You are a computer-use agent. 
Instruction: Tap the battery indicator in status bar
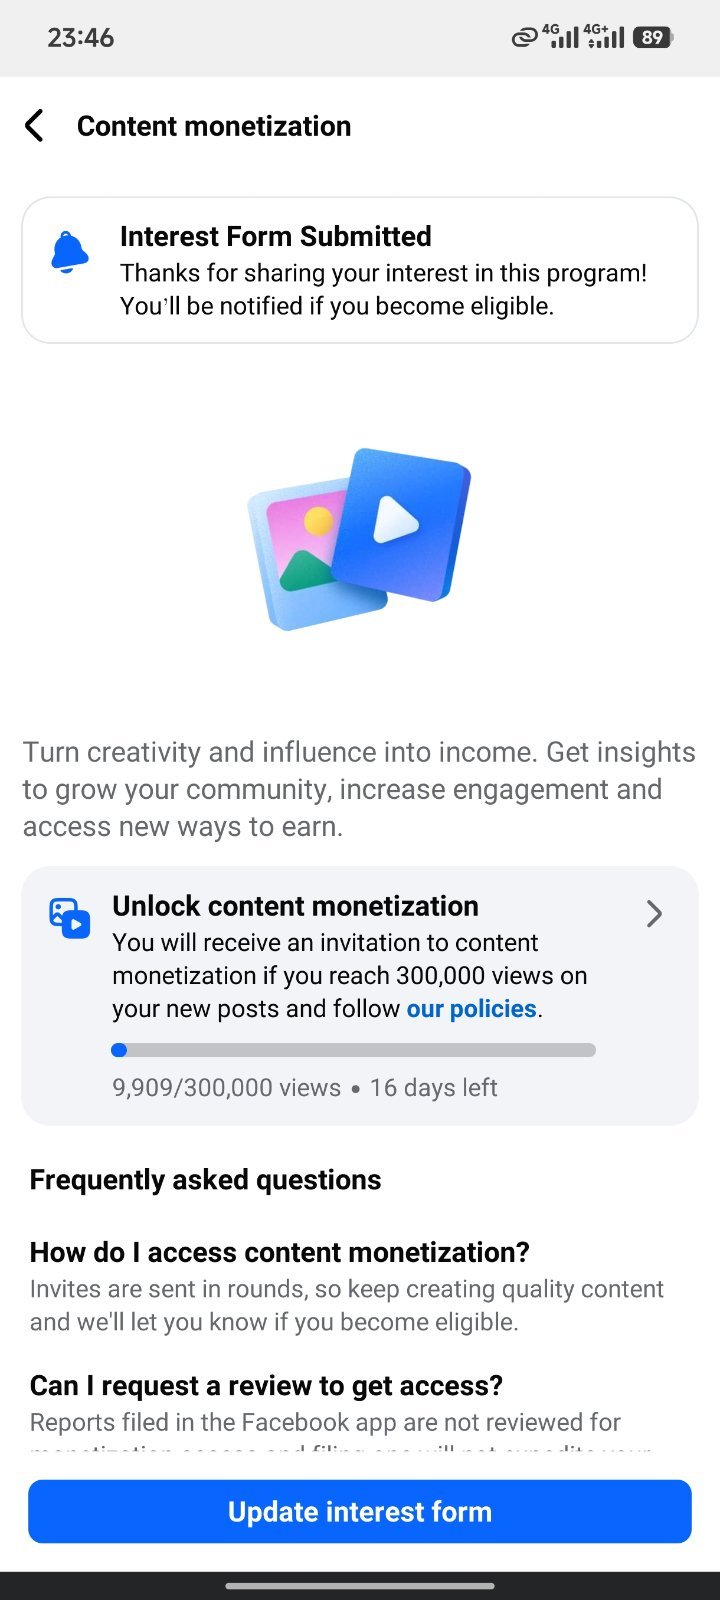point(653,38)
